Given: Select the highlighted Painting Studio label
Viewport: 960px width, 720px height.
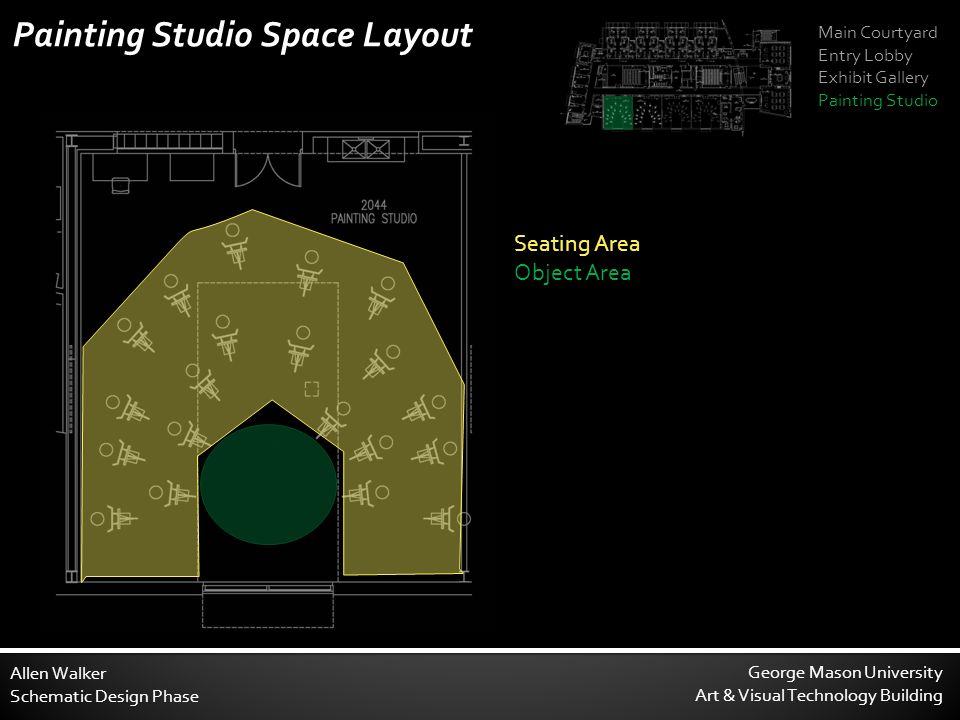Looking at the screenshot, I should pyautogui.click(x=877, y=100).
